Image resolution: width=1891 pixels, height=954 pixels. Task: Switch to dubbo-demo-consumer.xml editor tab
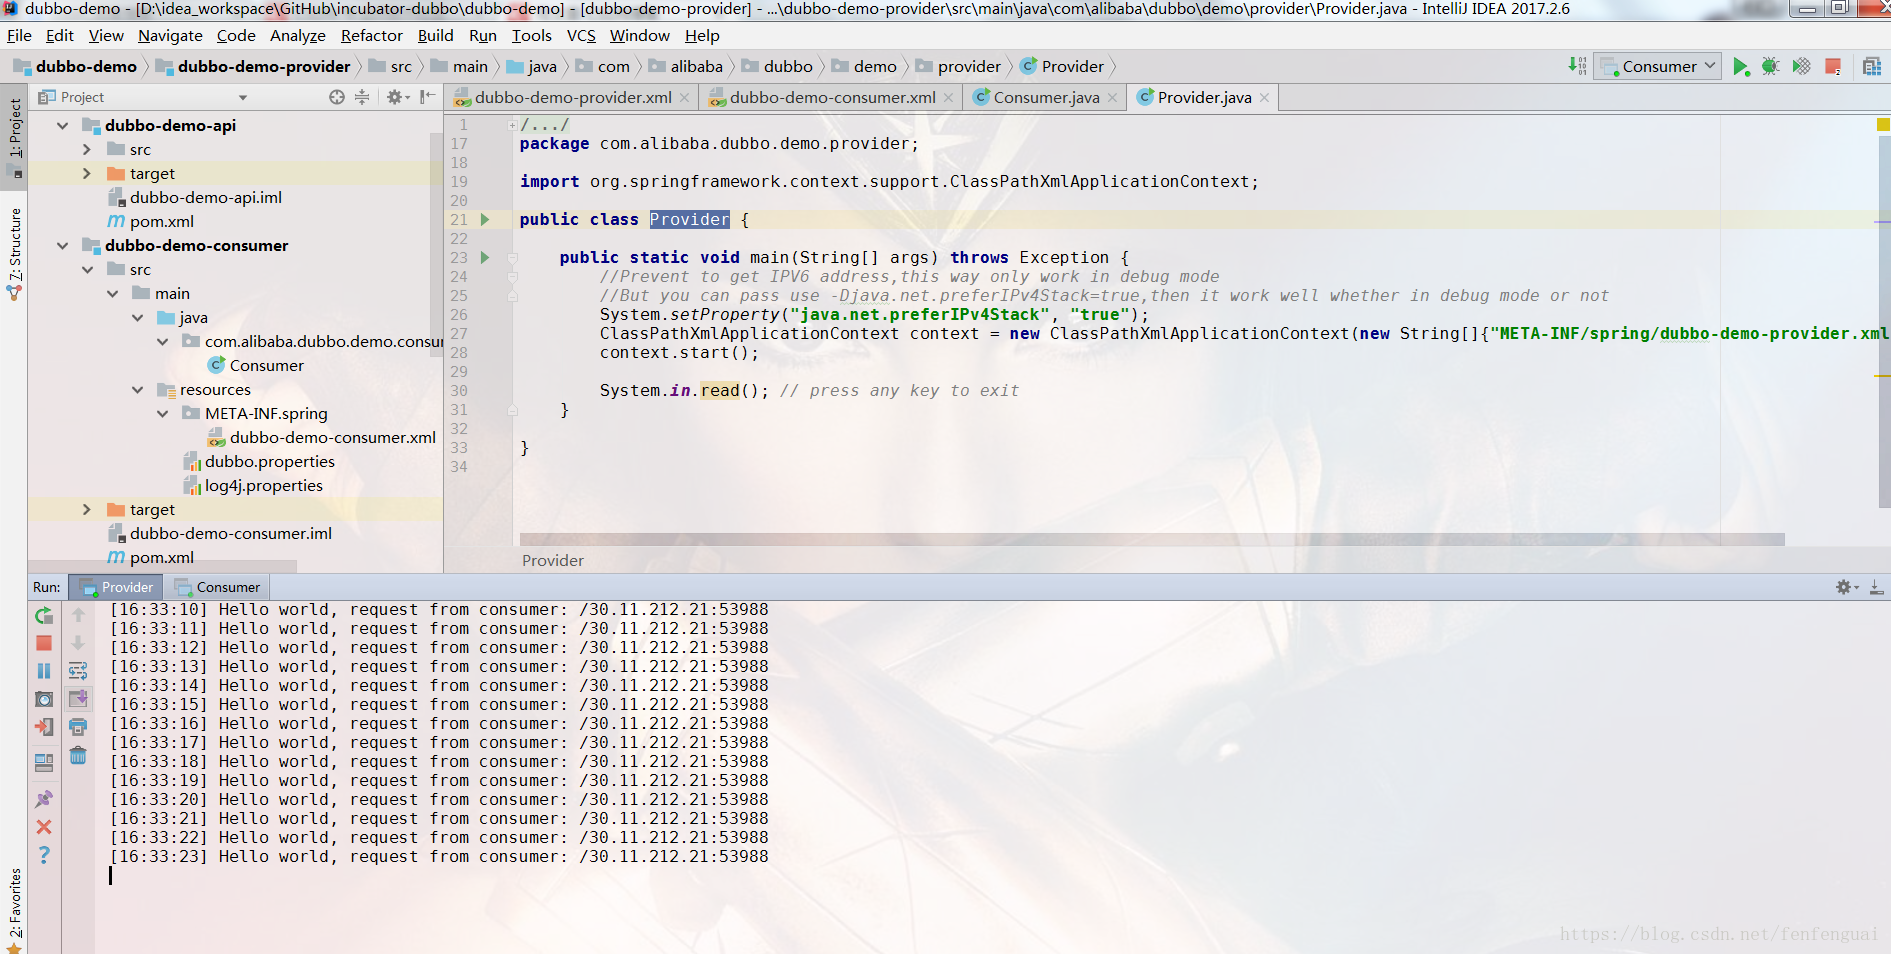[x=831, y=97]
